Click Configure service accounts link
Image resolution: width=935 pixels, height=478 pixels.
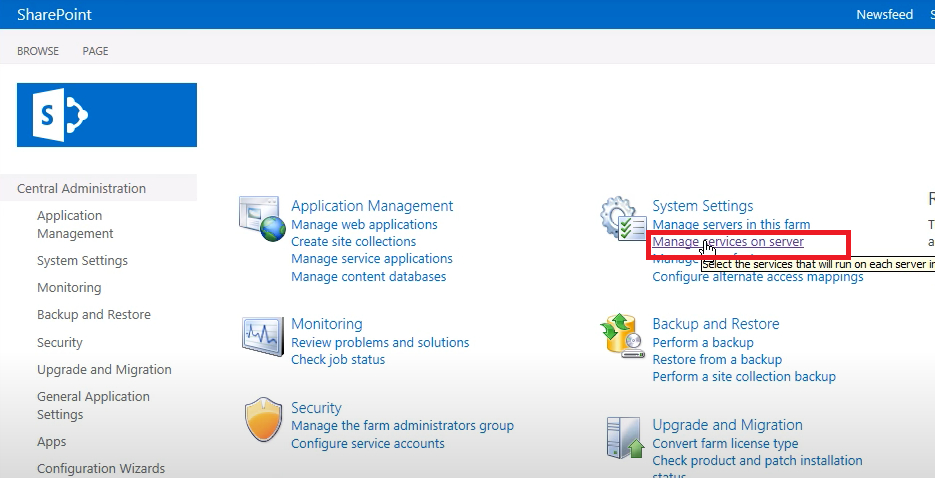click(368, 443)
